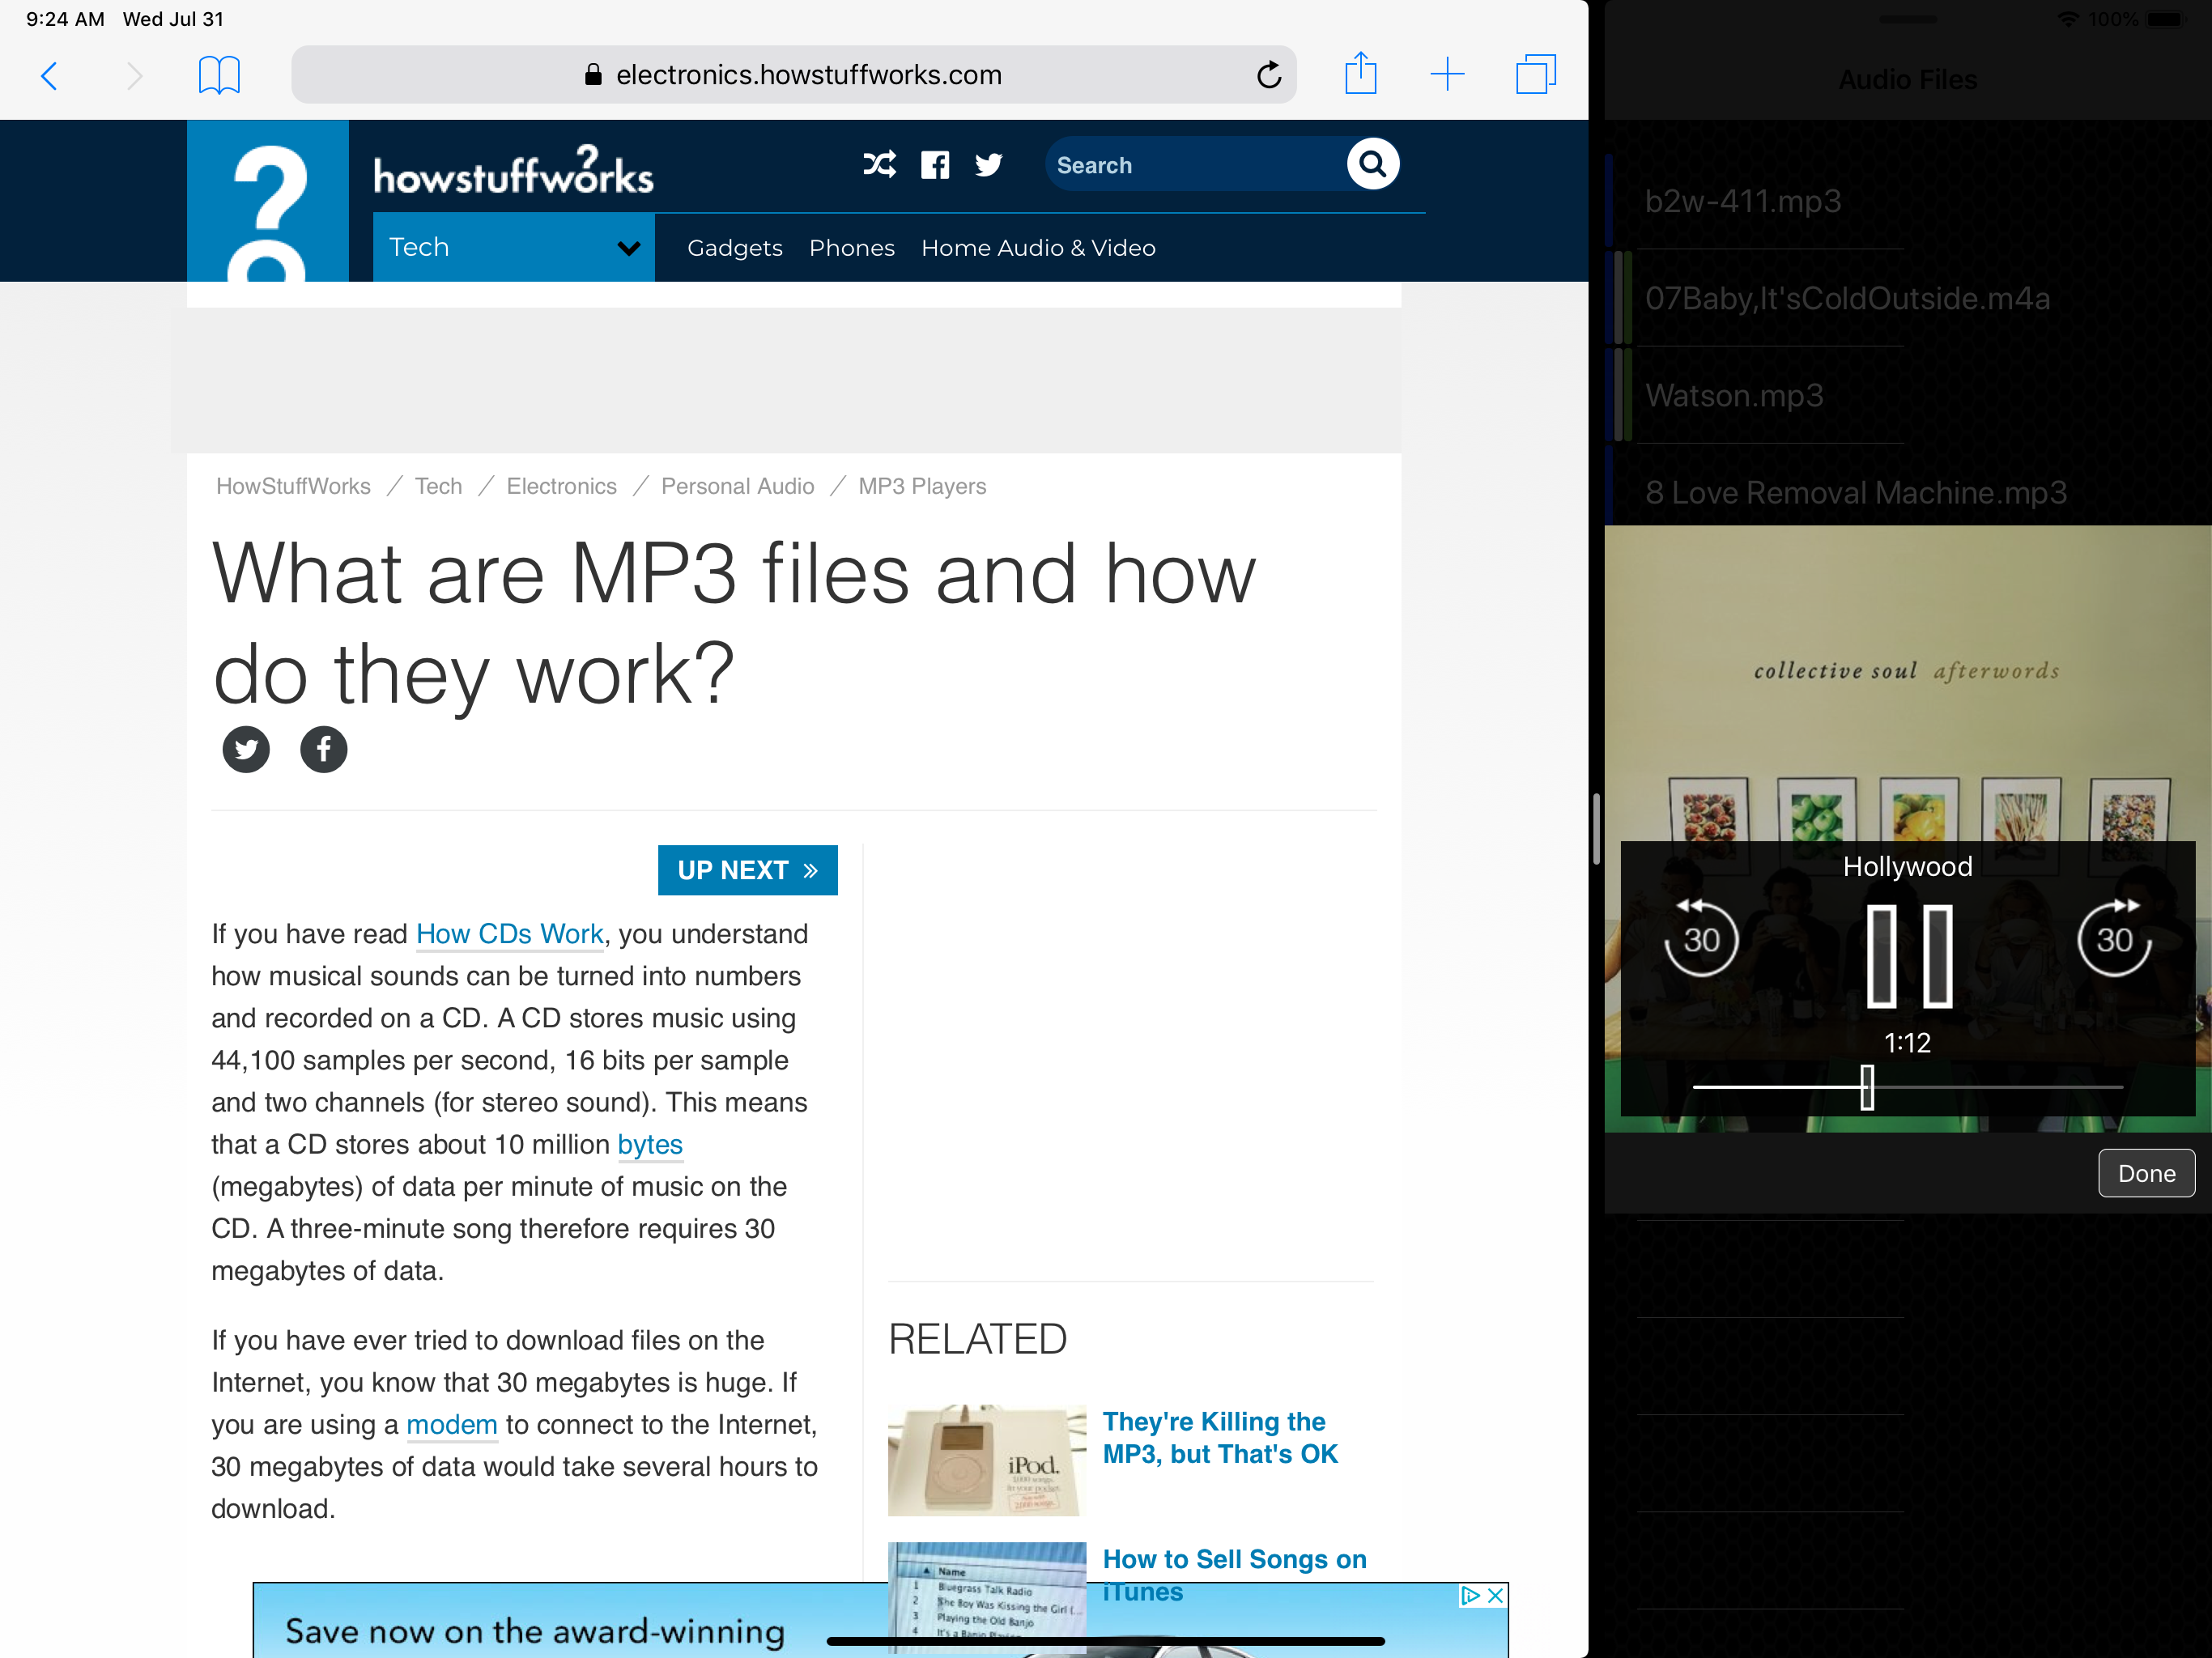The height and width of the screenshot is (1658, 2212).
Task: Expand the Tech category dropdown
Action: coord(514,247)
